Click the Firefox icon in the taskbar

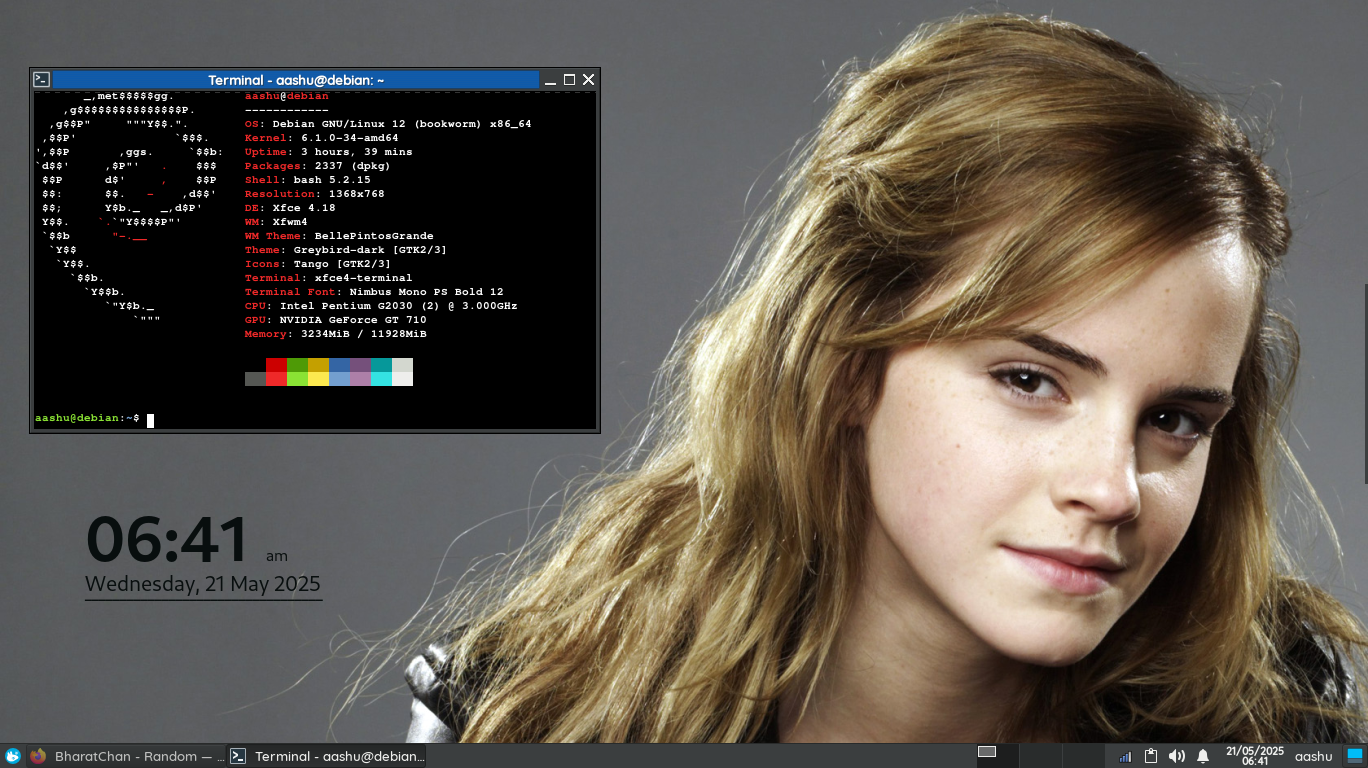coord(38,756)
